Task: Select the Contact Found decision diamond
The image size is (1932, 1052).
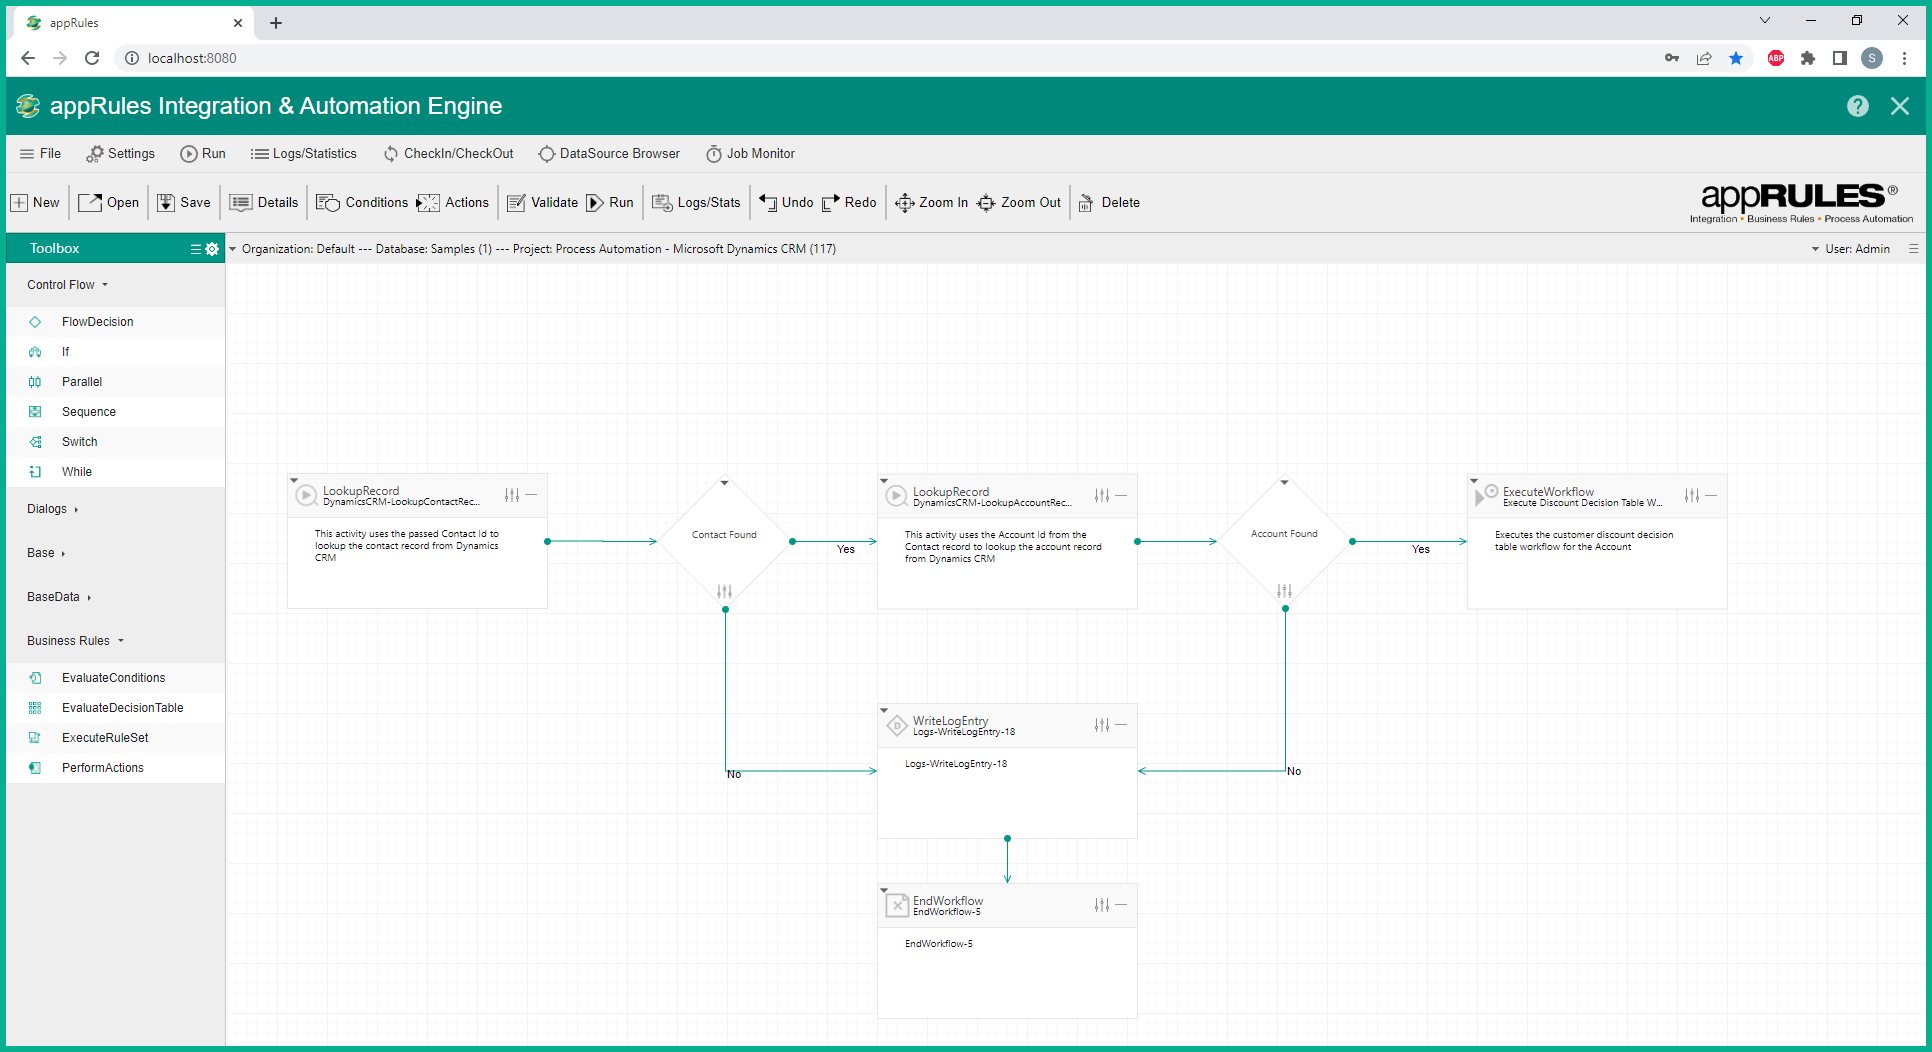Action: [x=725, y=541]
